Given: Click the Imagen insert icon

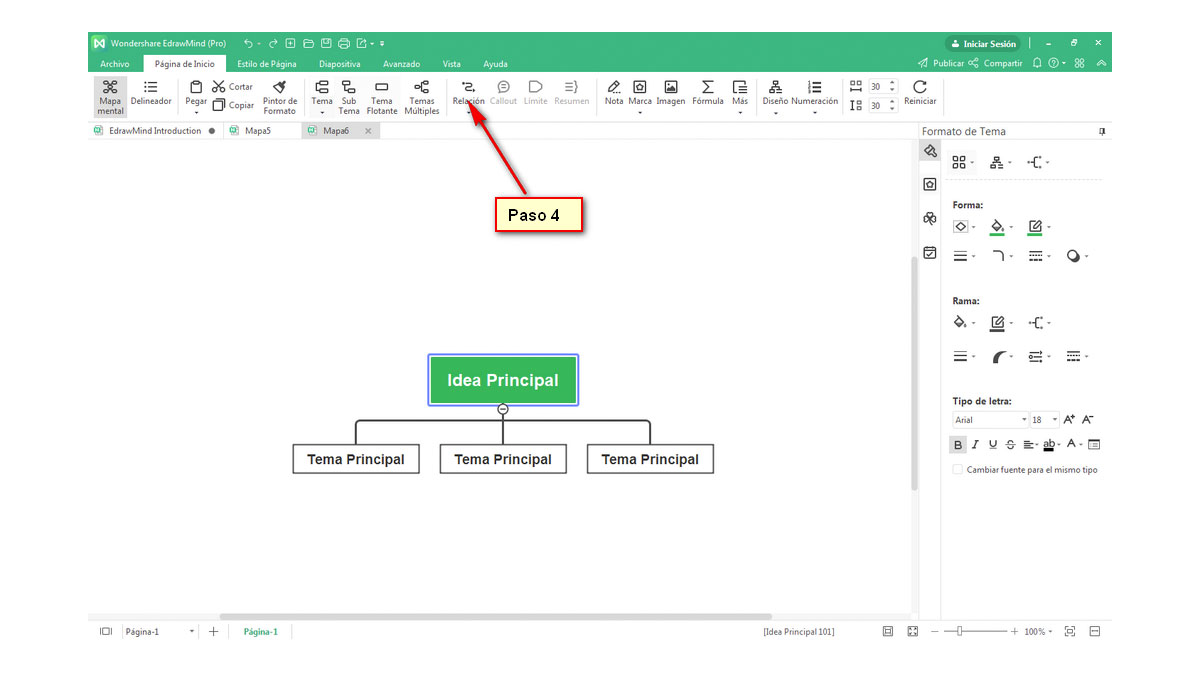Looking at the screenshot, I should coord(670,88).
